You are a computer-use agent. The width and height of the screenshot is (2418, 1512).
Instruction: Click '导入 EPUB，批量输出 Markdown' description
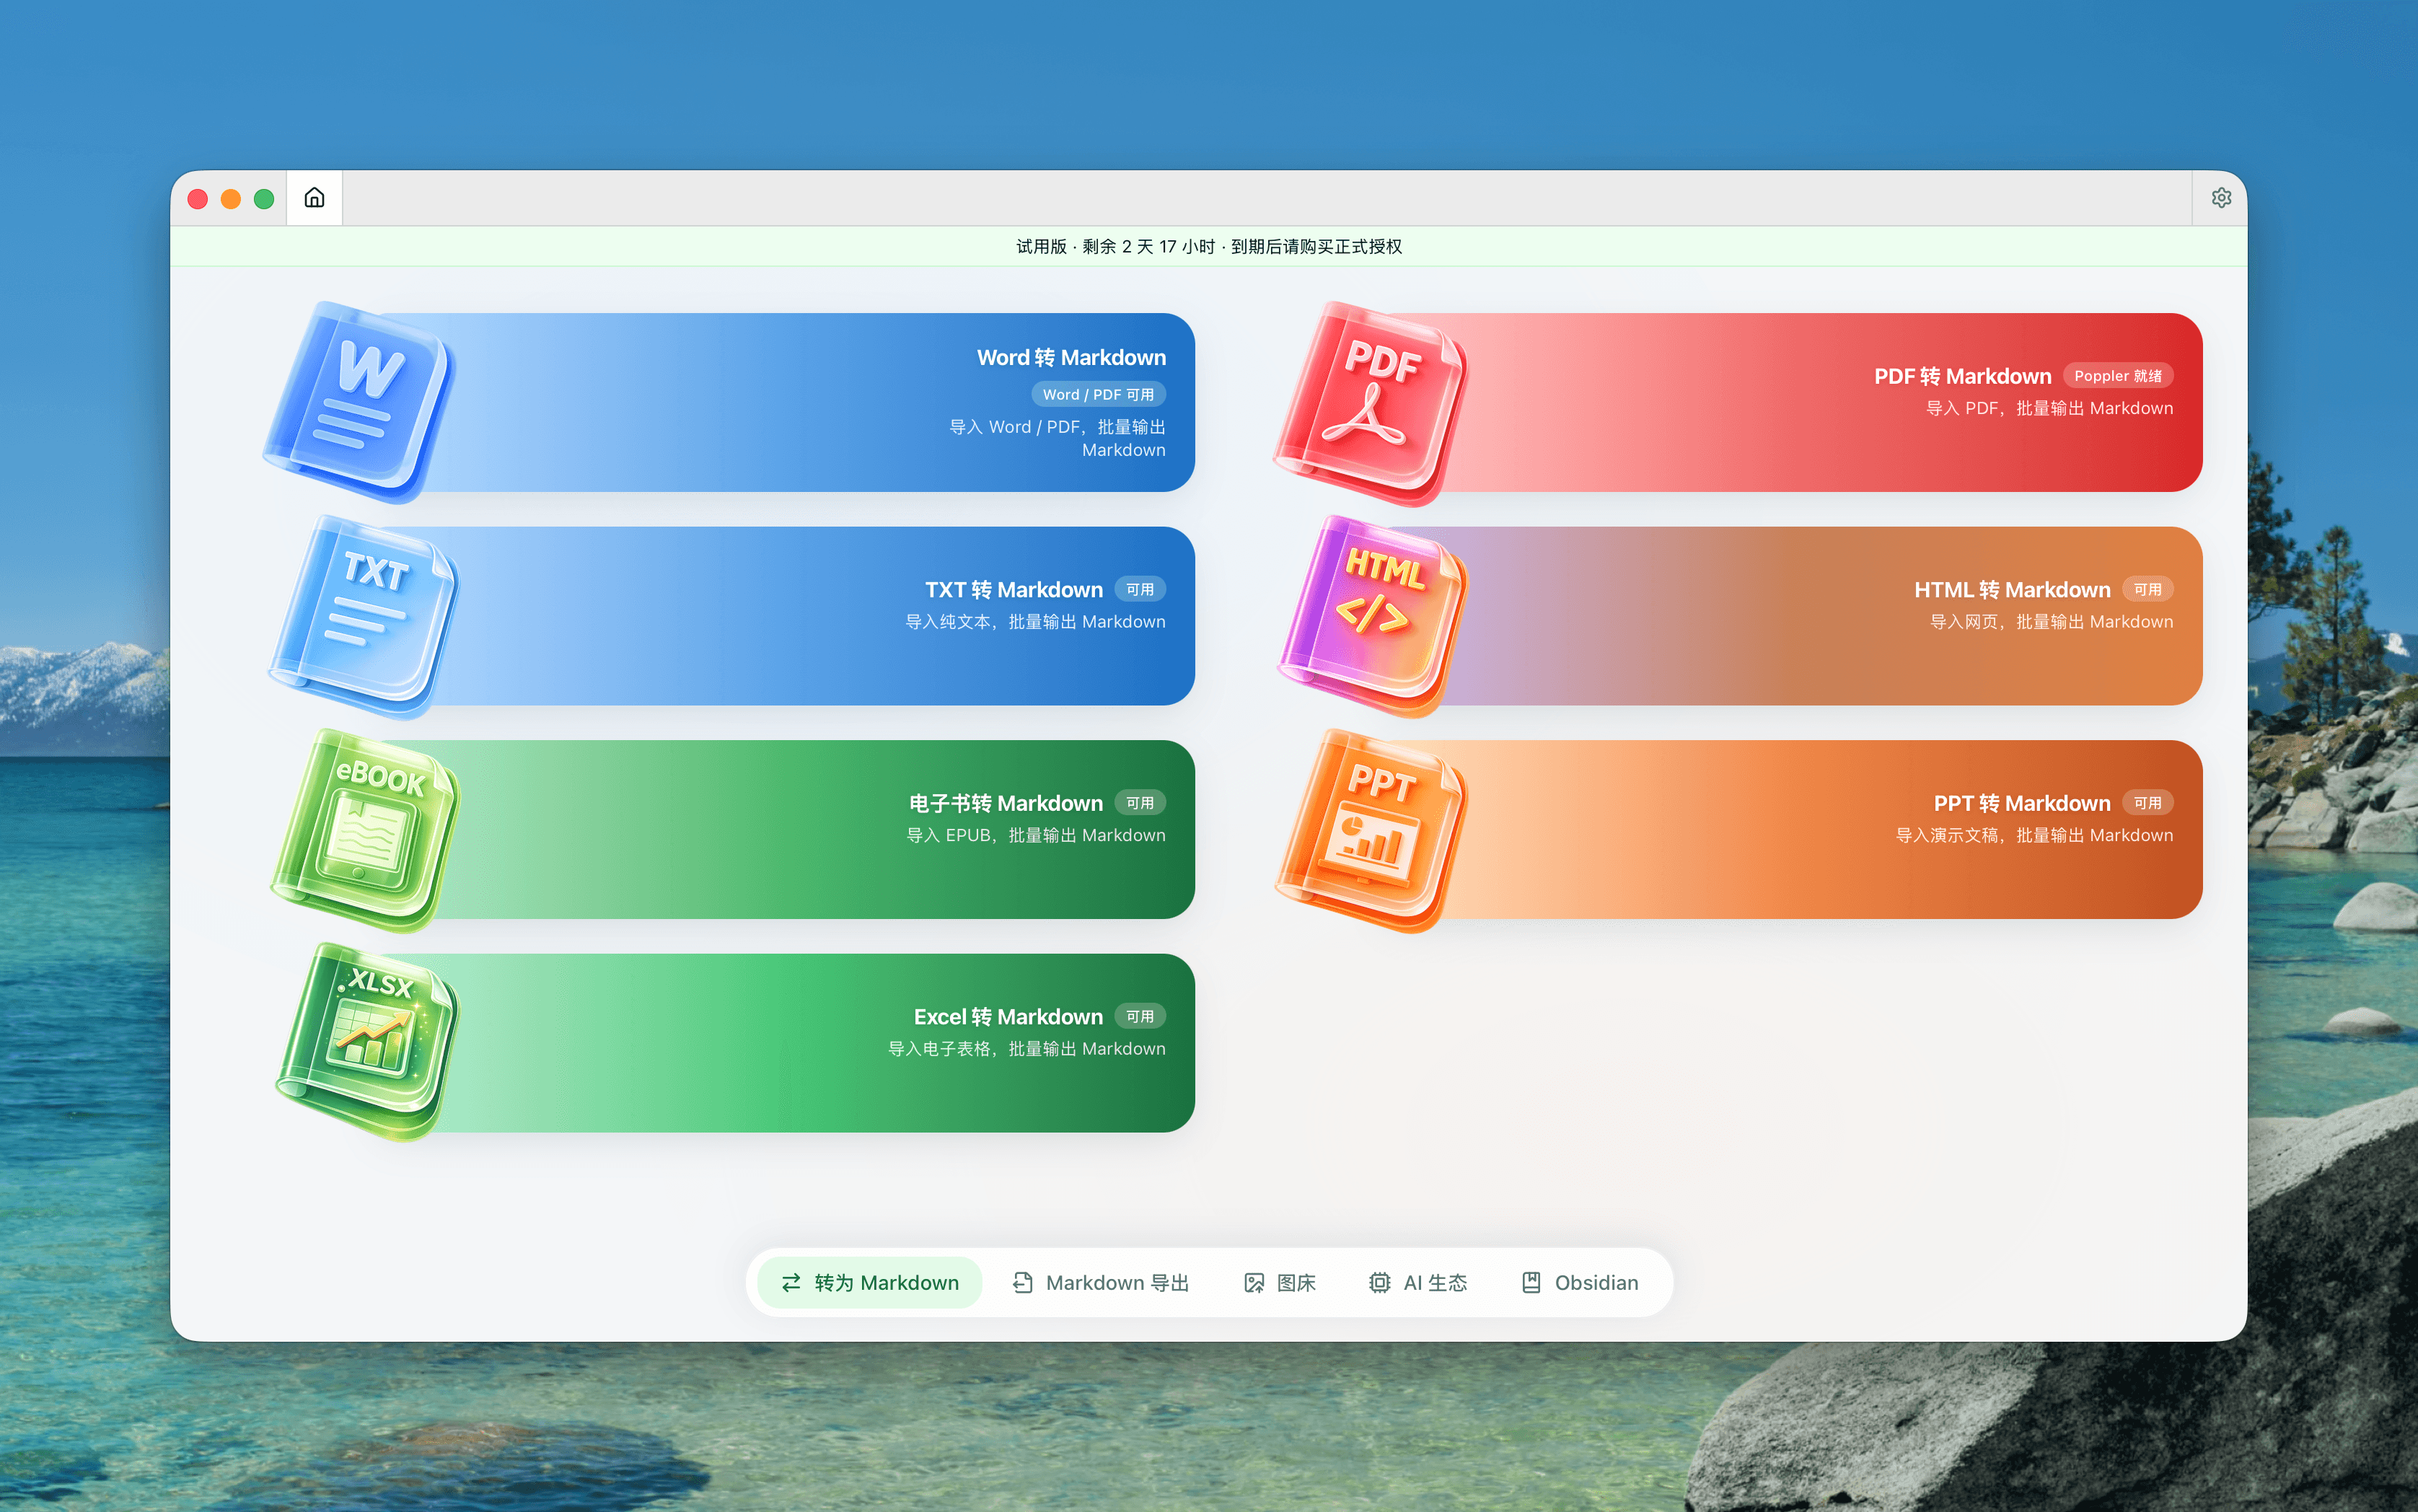click(x=1036, y=835)
